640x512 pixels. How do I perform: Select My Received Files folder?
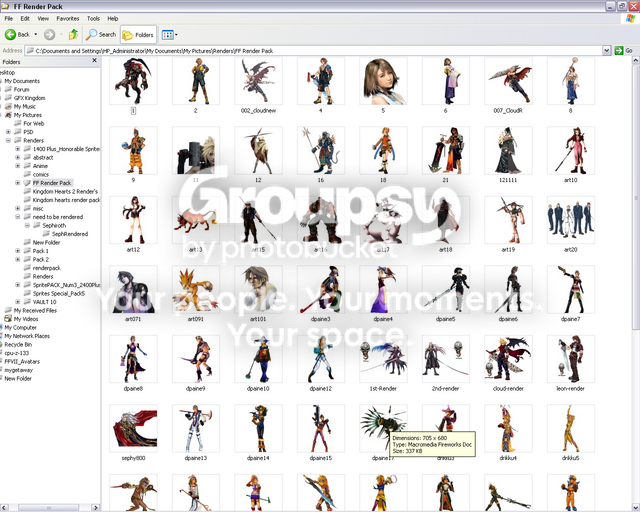35,311
